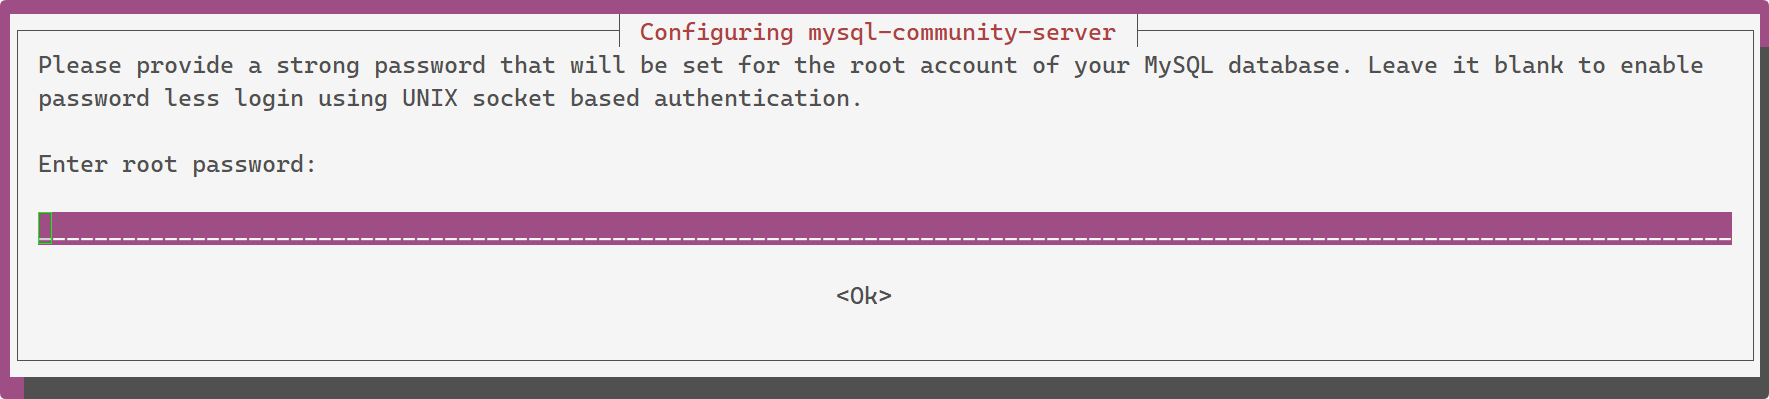Click the <Ok> button

coord(864,296)
